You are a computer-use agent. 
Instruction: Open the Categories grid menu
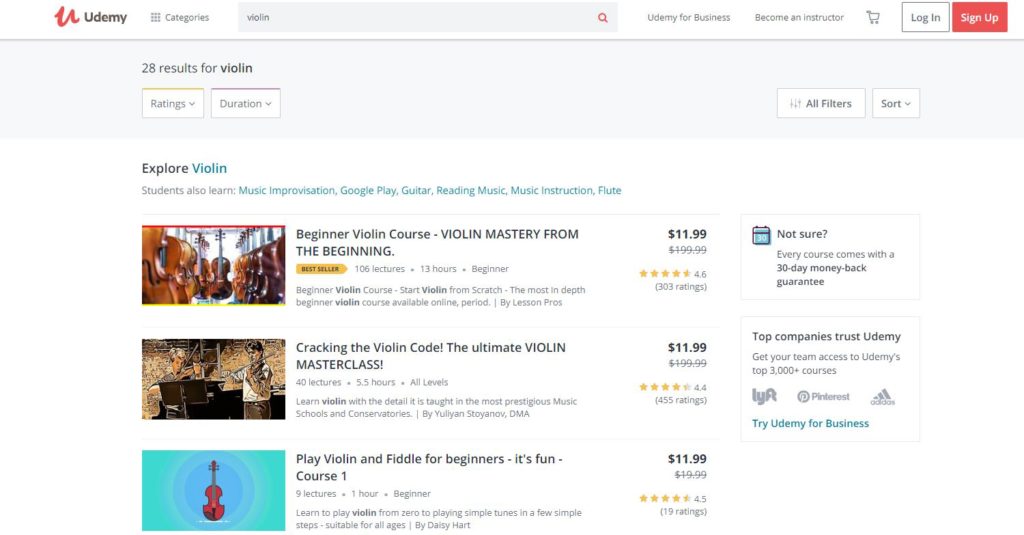pos(180,18)
